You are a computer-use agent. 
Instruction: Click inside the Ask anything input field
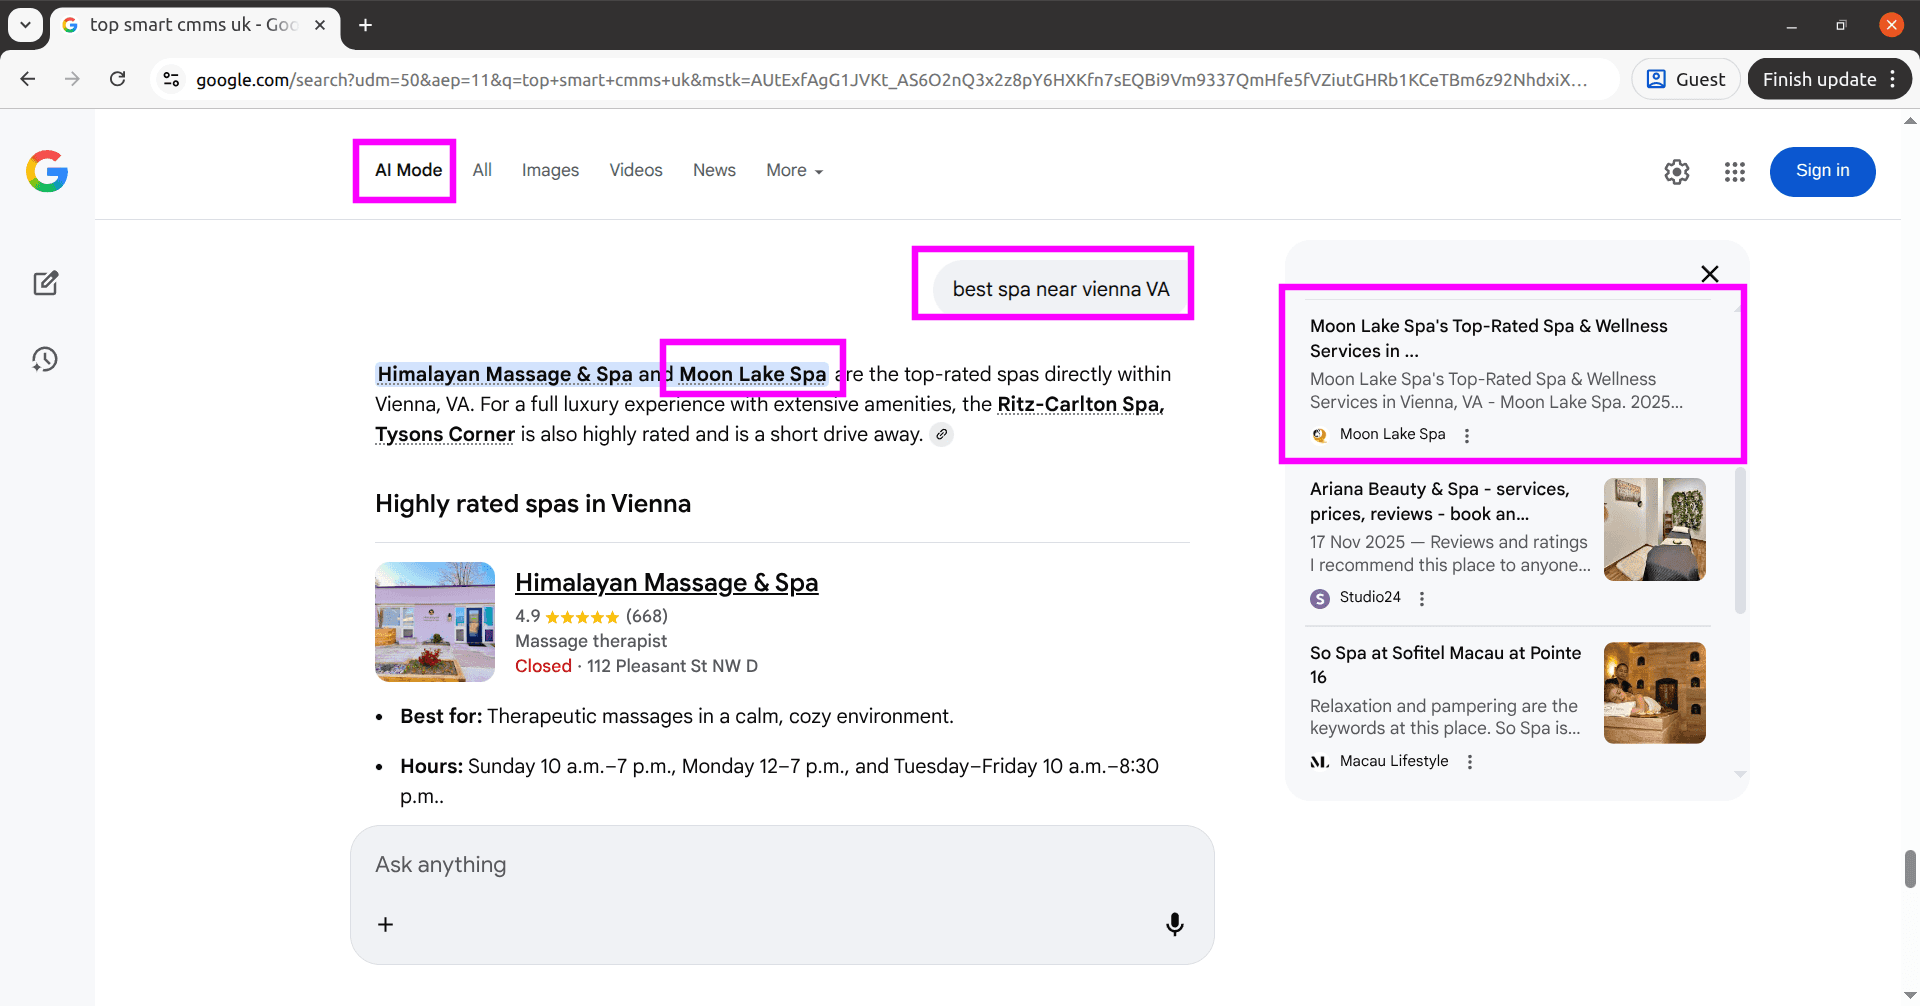tap(700, 865)
